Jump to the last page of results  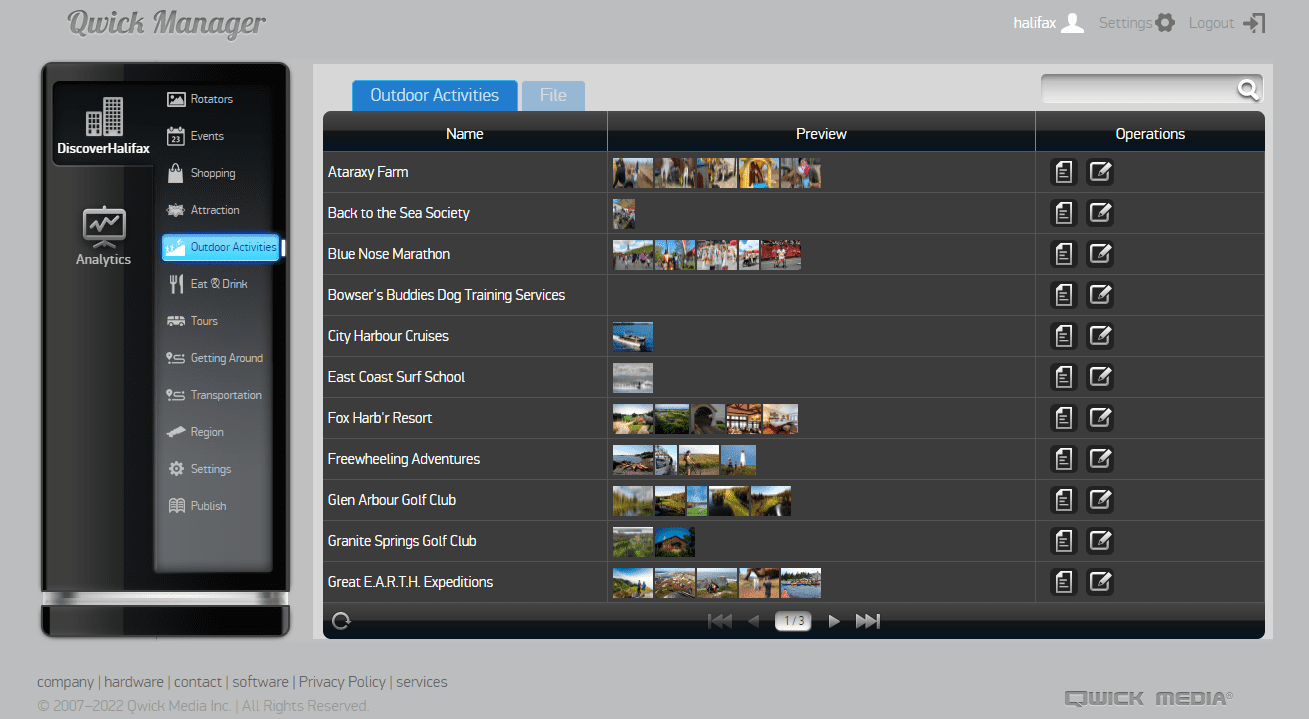click(868, 621)
